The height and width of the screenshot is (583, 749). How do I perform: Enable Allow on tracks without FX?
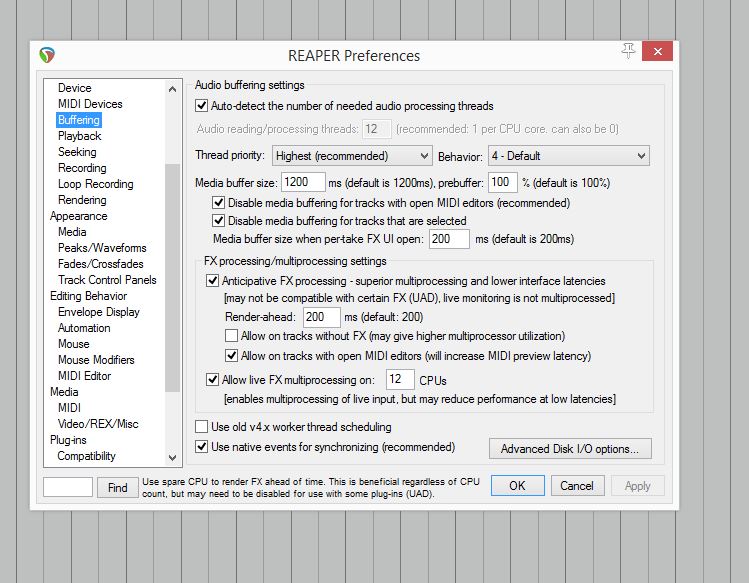pos(231,336)
